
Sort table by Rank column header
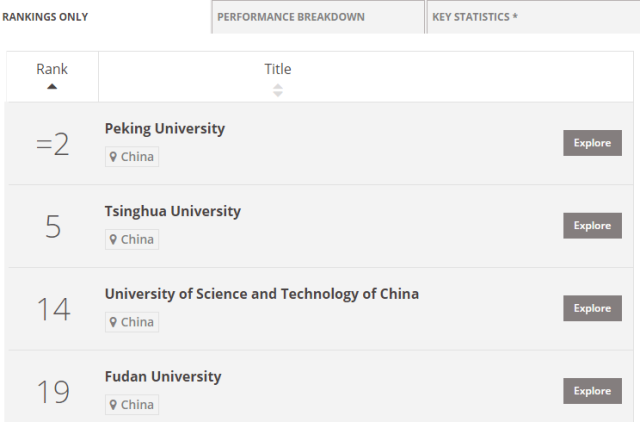coord(52,69)
